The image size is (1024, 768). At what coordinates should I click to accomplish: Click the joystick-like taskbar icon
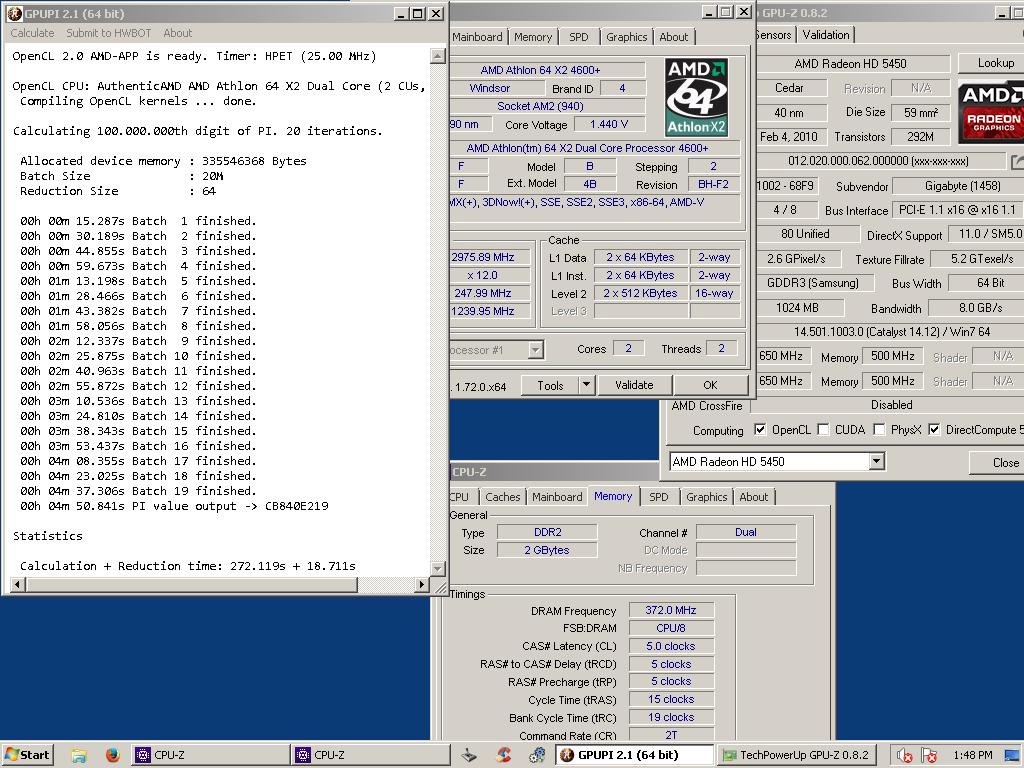[469, 755]
